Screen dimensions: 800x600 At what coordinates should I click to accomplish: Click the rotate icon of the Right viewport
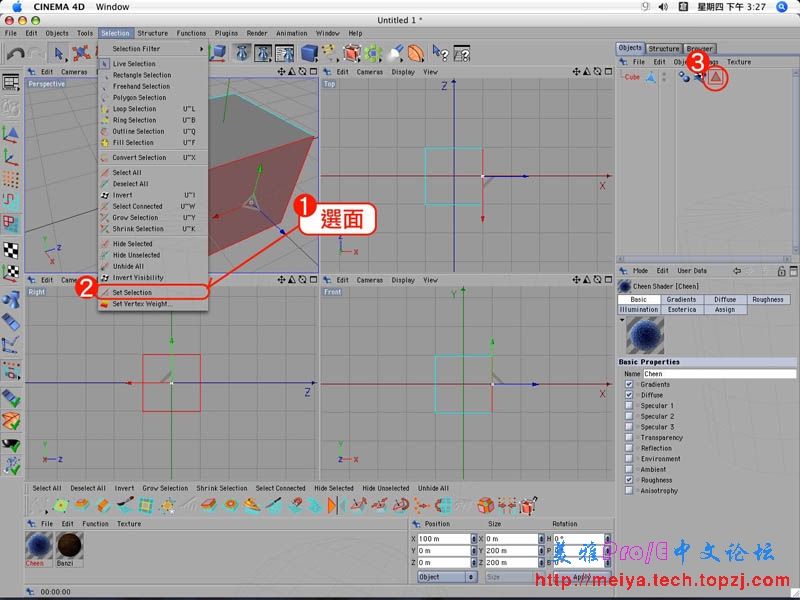point(303,280)
